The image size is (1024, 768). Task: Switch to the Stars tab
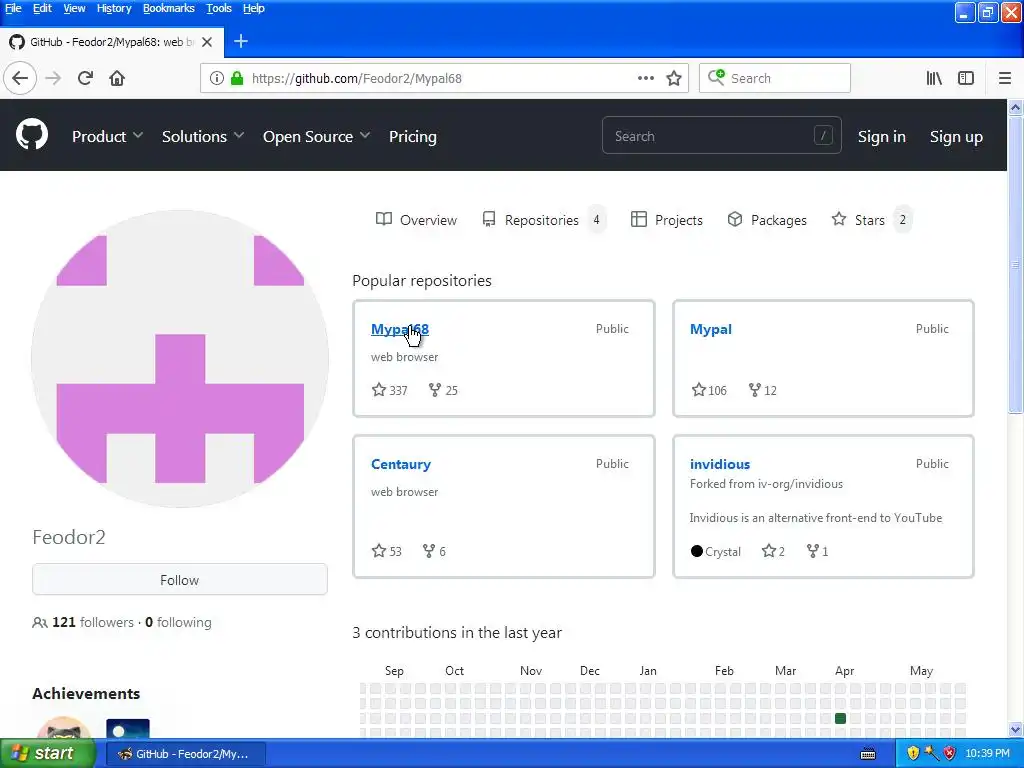[x=871, y=220]
